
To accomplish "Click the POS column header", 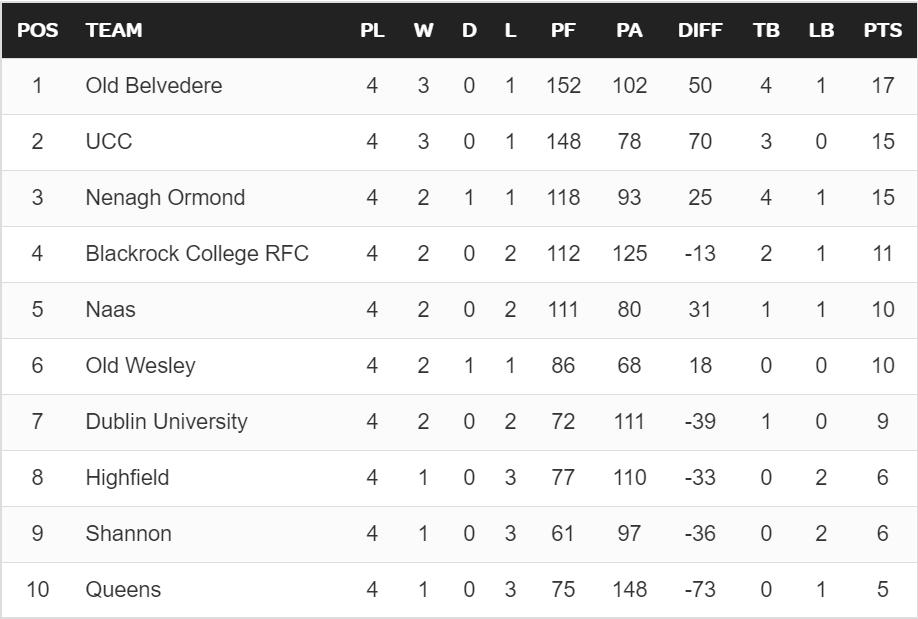I will [x=37, y=30].
